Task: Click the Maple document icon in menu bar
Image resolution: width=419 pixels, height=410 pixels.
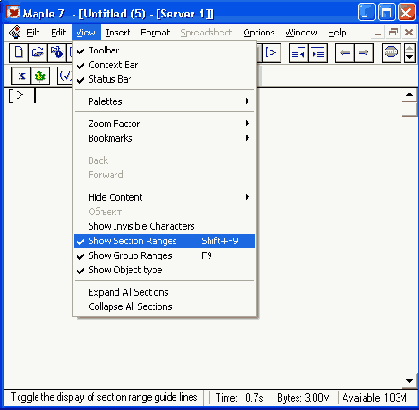Action: (15, 32)
